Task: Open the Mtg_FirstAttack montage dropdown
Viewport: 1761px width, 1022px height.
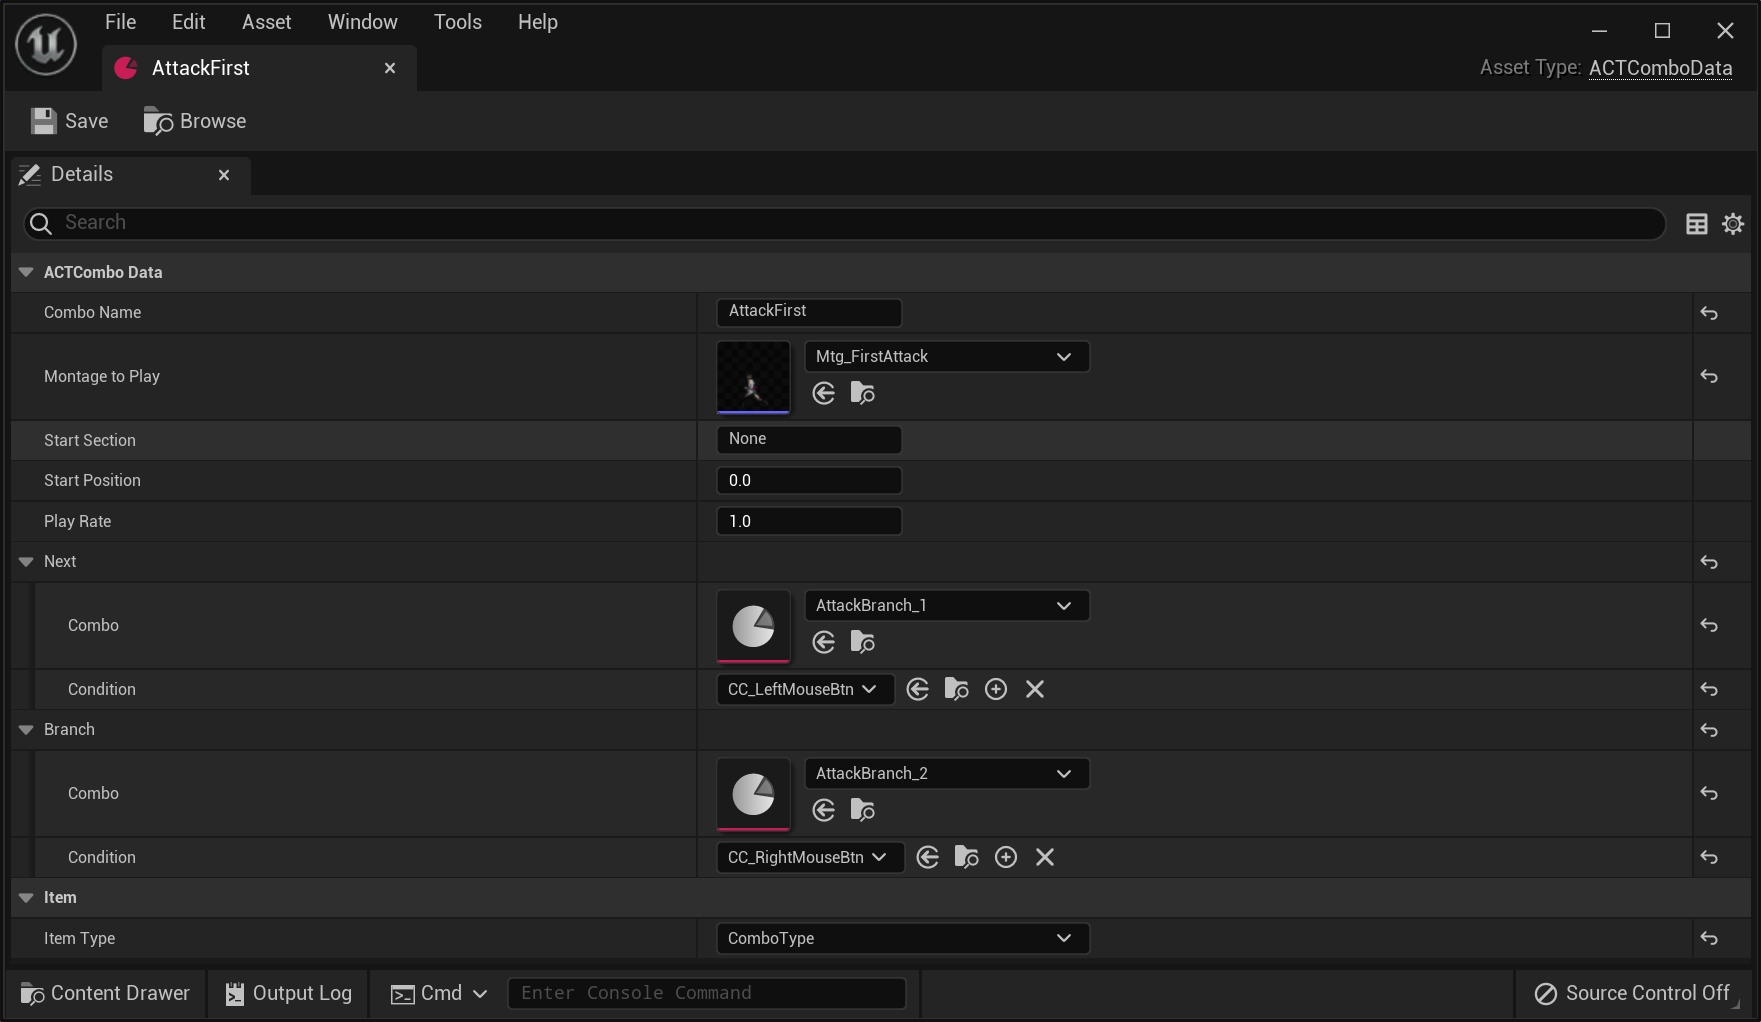Action: [946, 357]
